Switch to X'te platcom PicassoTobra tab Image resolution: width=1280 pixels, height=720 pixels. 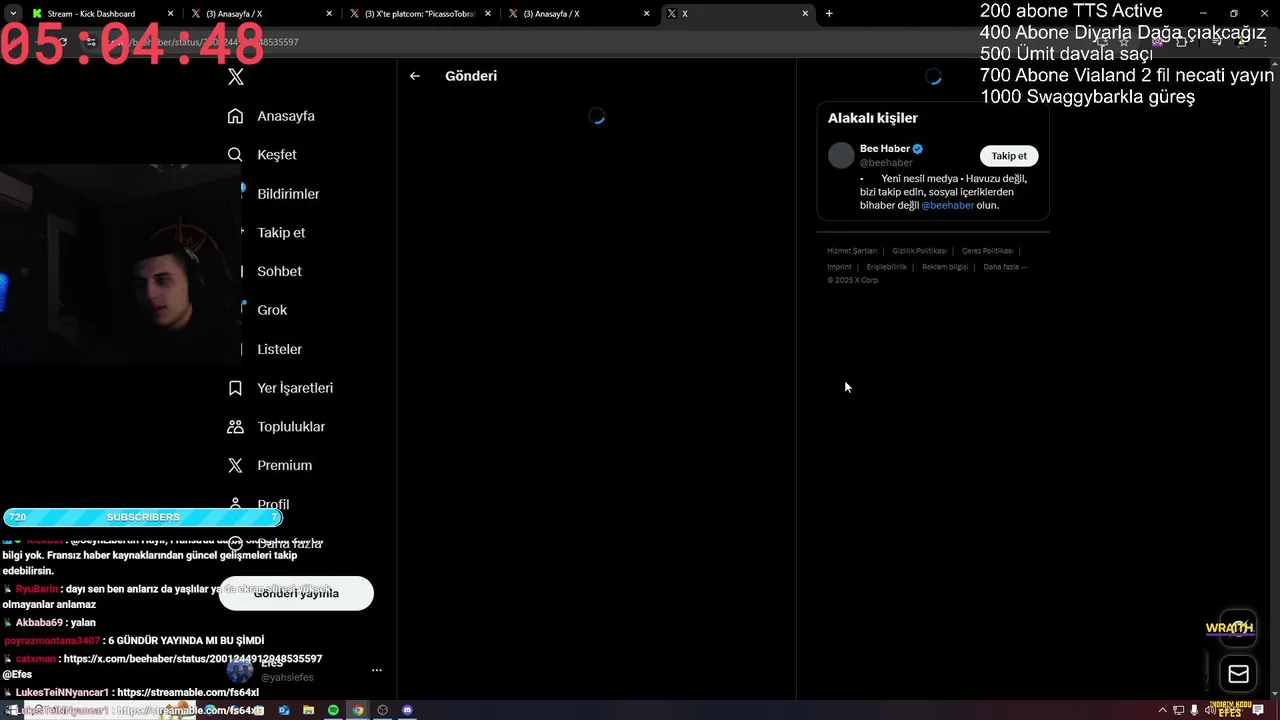[420, 14]
